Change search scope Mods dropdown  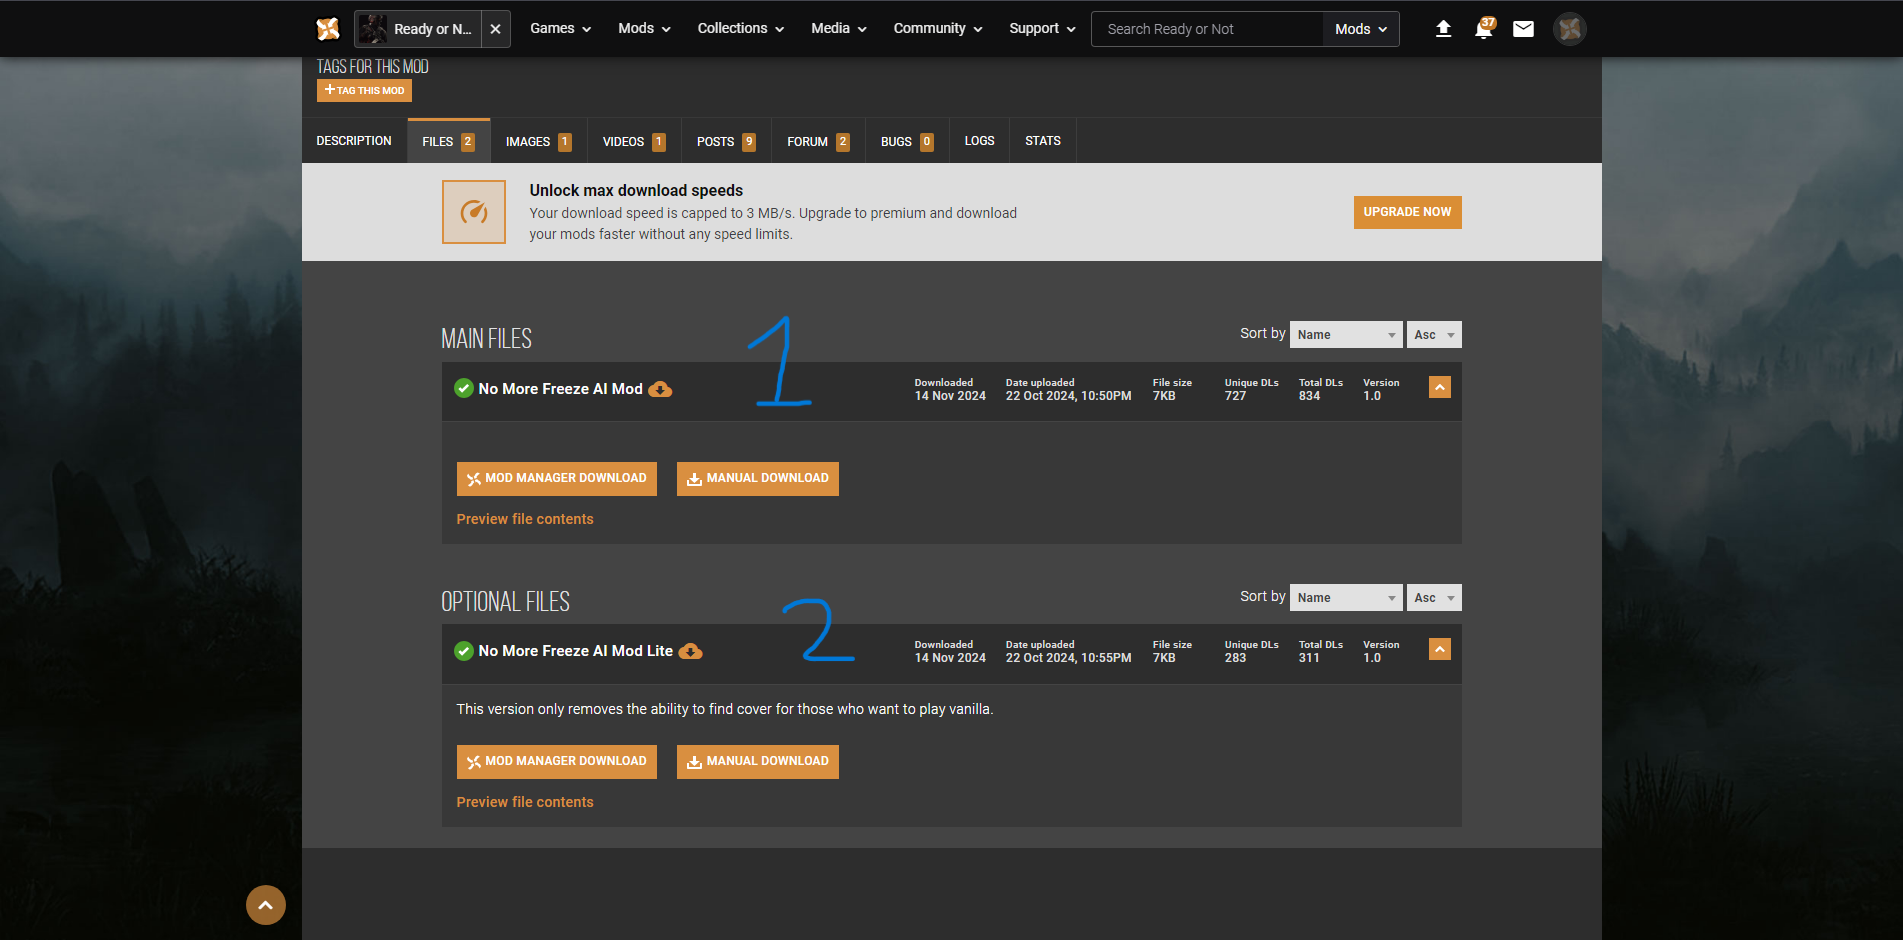pyautogui.click(x=1361, y=29)
